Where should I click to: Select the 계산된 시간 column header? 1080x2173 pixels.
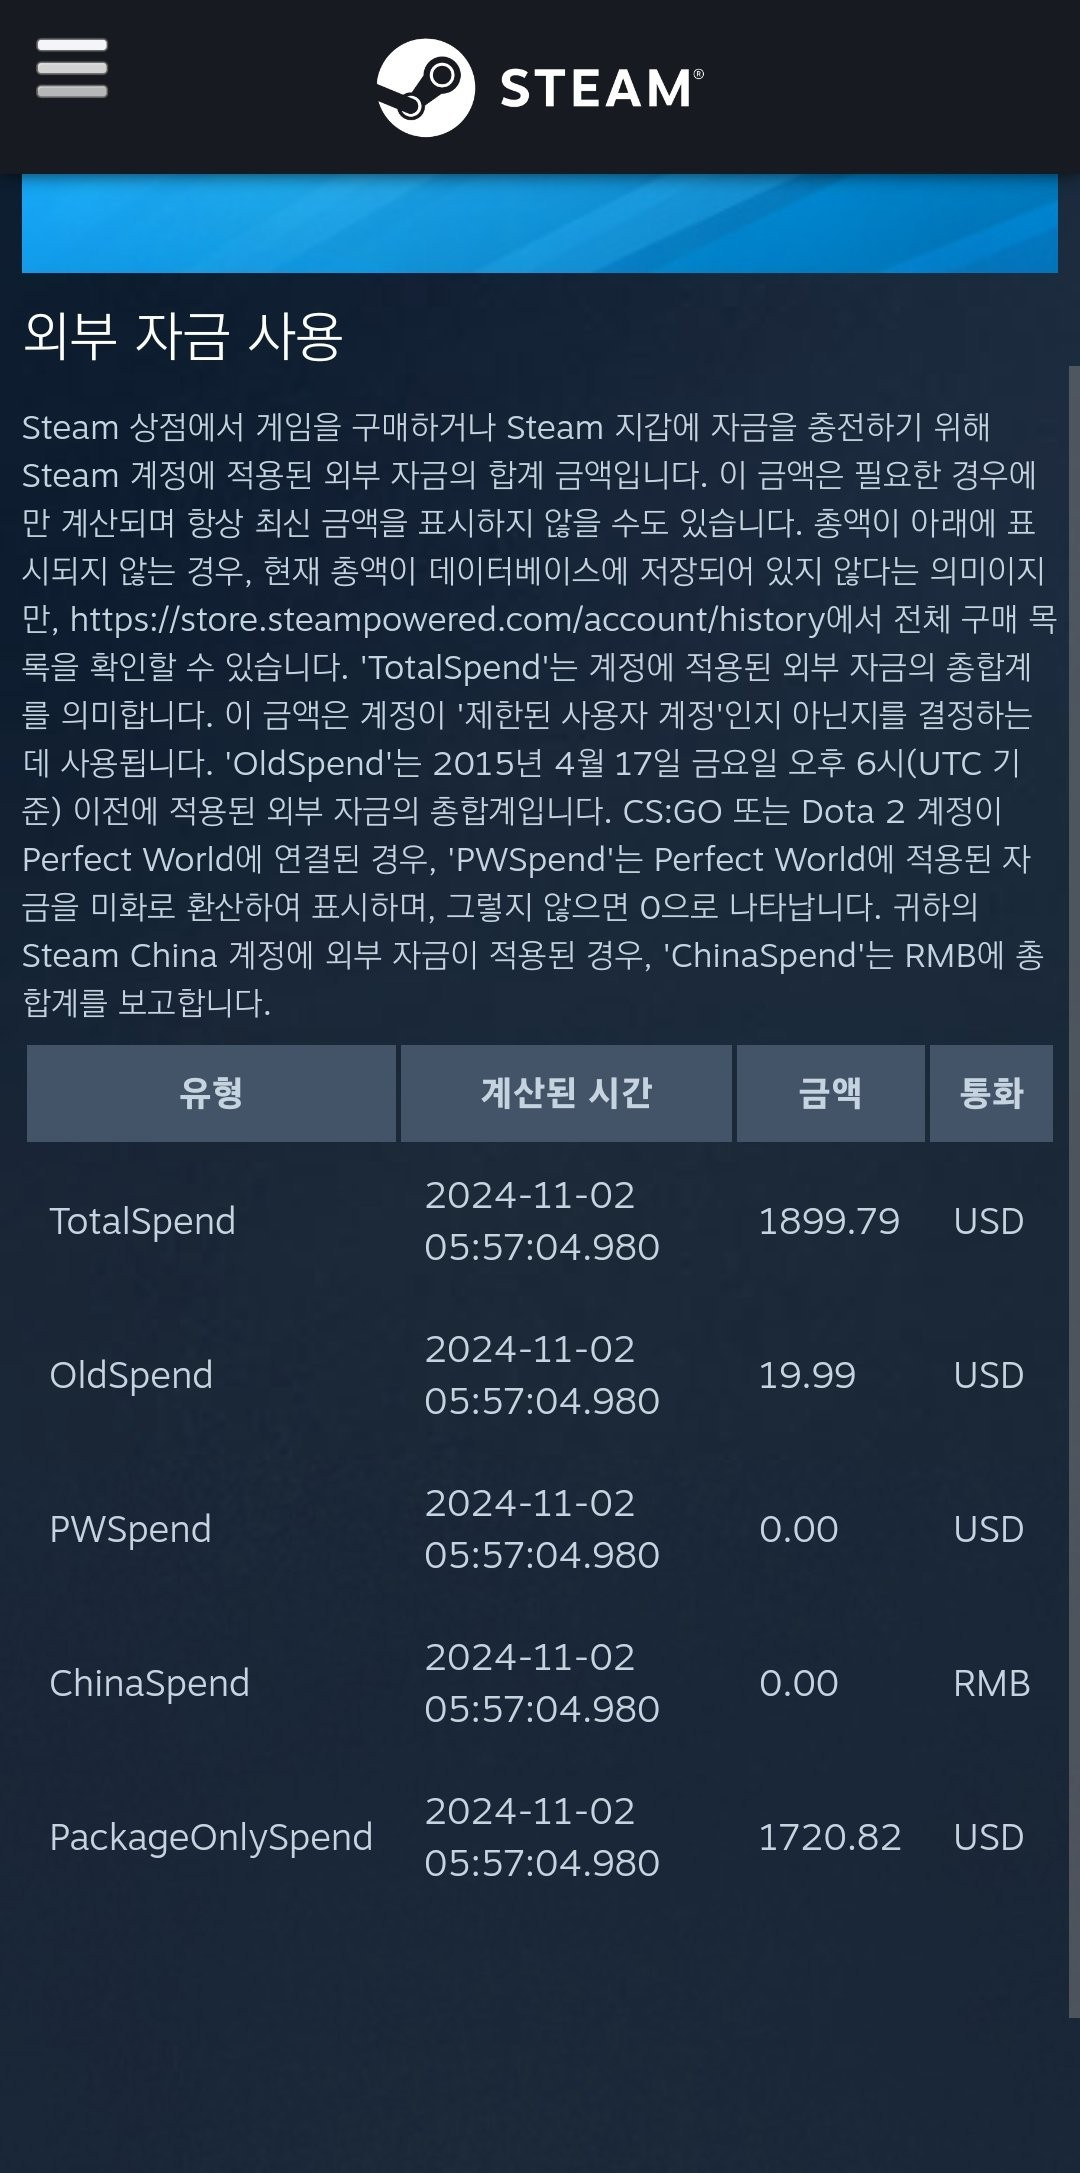point(566,1093)
